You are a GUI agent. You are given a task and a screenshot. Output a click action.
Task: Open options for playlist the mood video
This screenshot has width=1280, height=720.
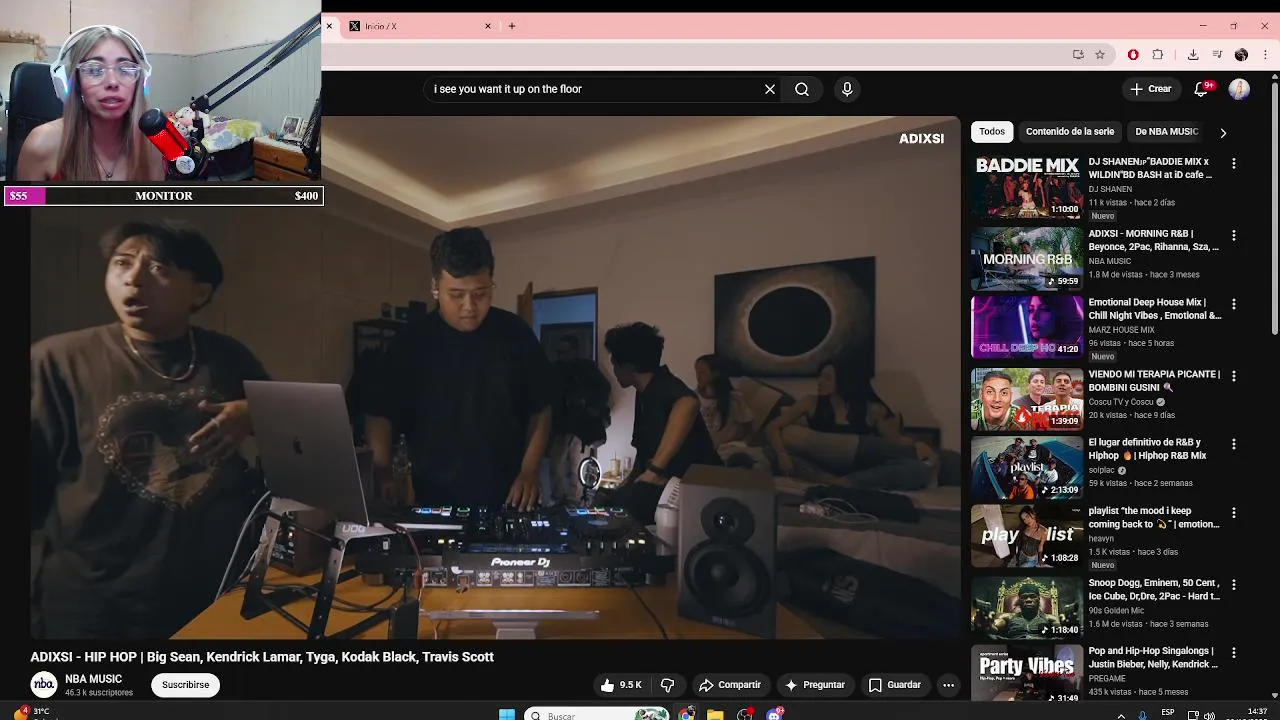1234,512
